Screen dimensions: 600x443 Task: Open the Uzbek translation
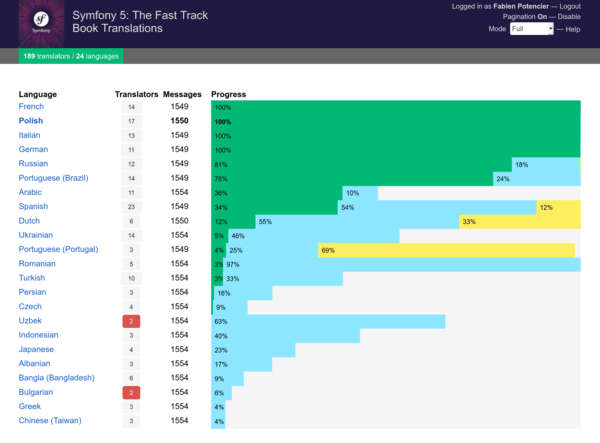click(30, 321)
